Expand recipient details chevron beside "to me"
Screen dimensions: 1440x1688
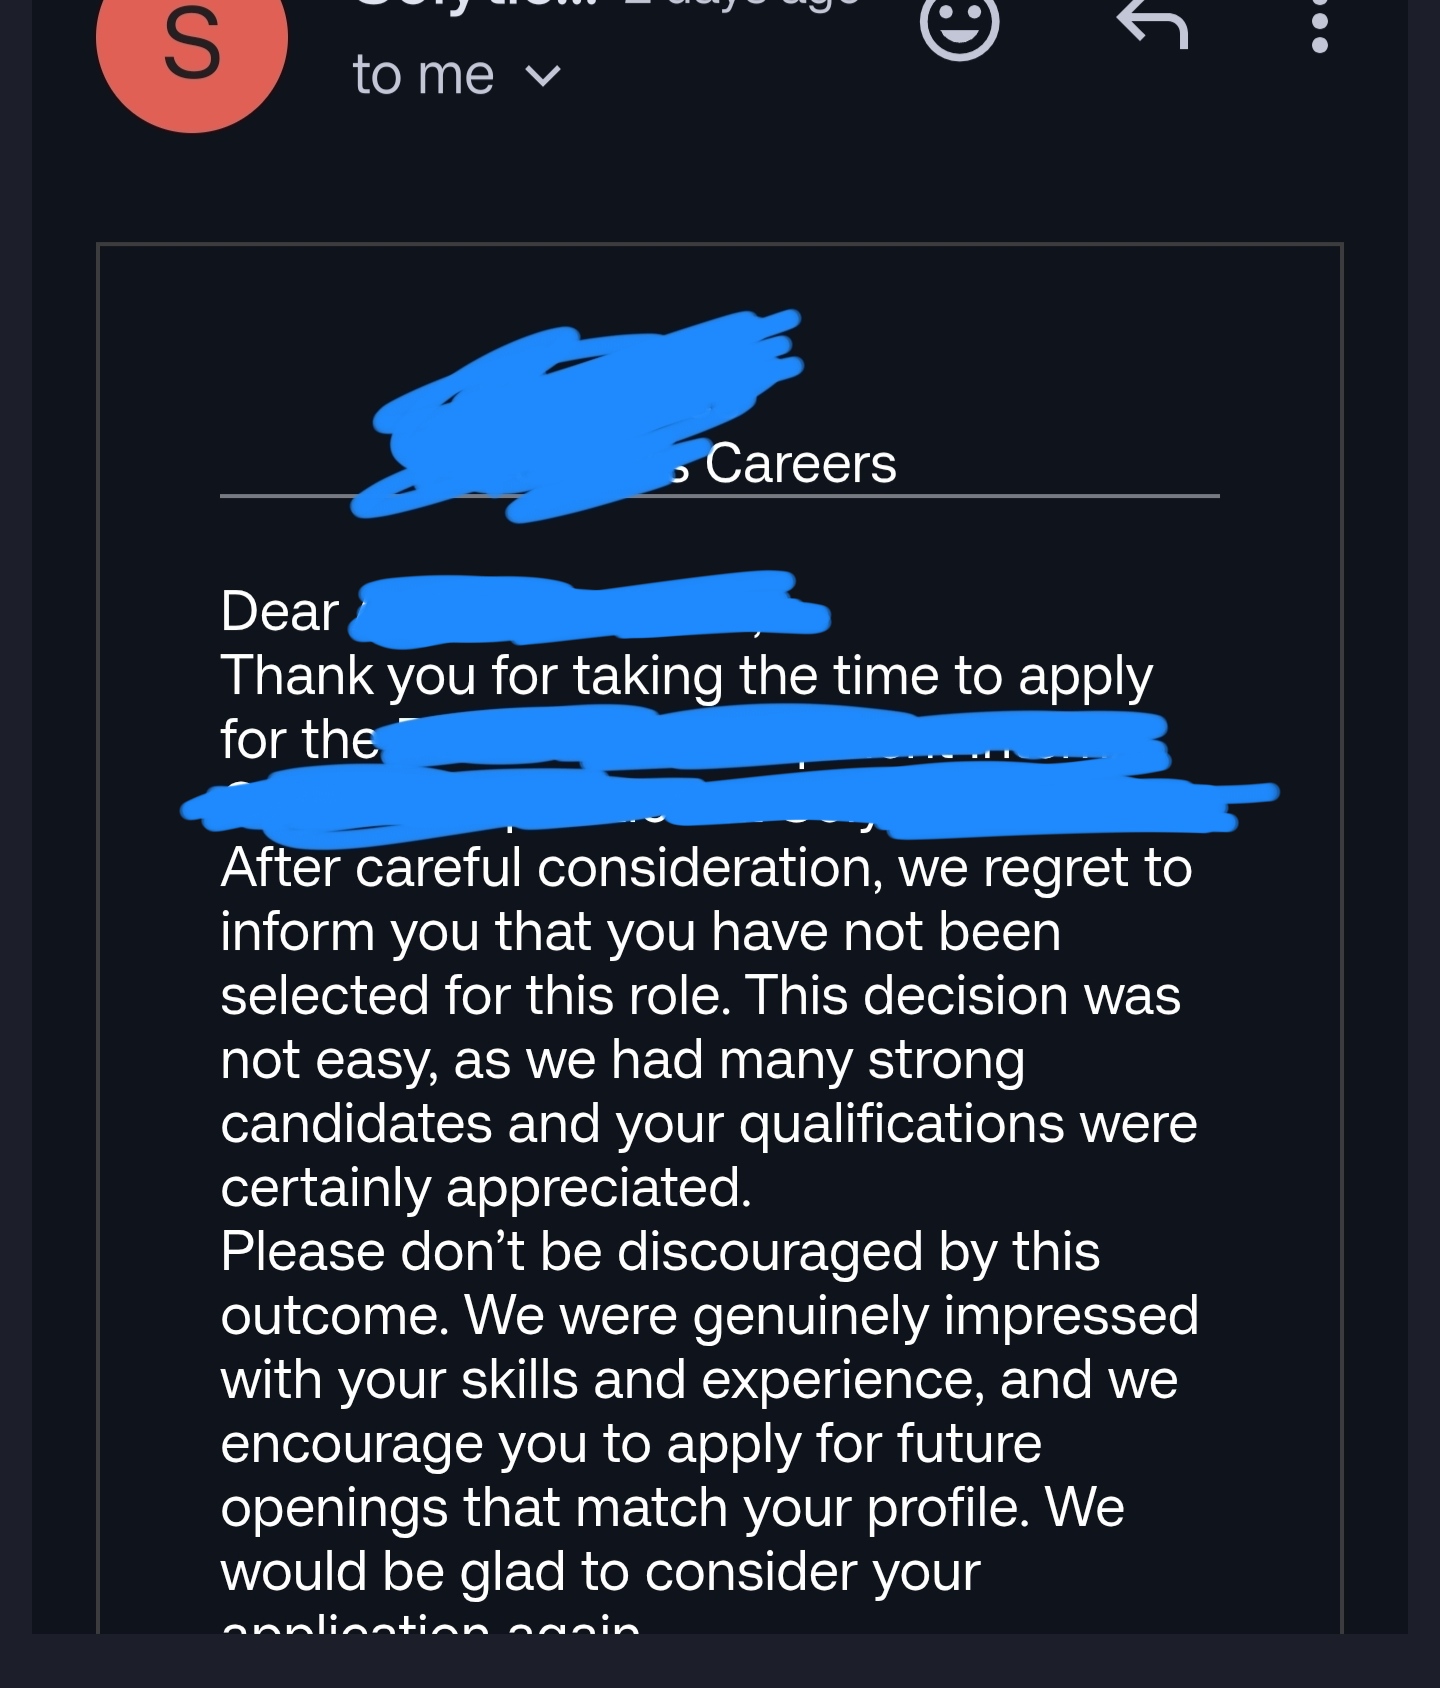[543, 76]
